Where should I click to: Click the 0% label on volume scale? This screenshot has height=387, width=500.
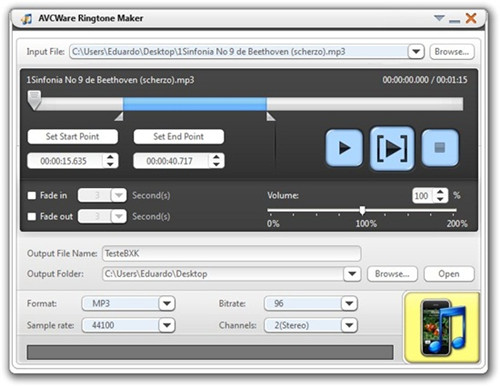(x=273, y=223)
